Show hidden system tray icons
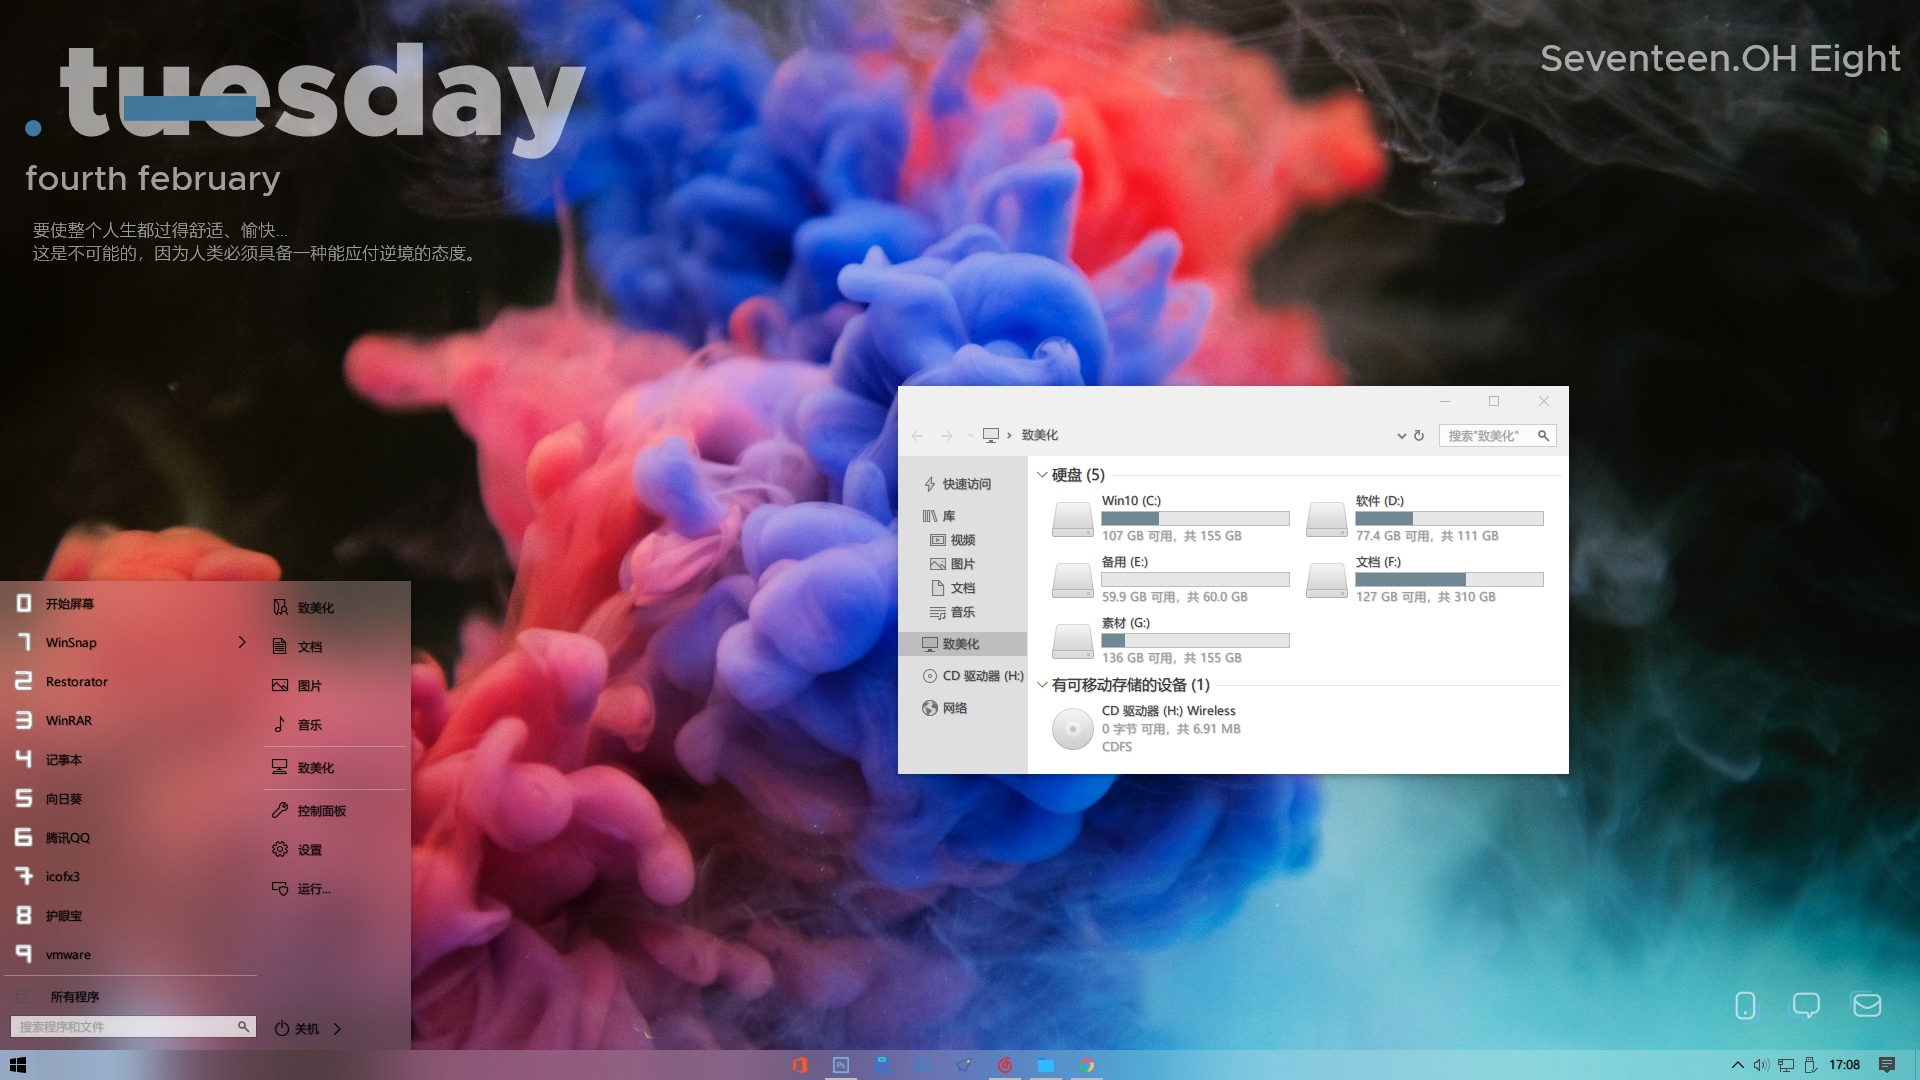Screen dimensions: 1920x1080 pos(1737,1065)
